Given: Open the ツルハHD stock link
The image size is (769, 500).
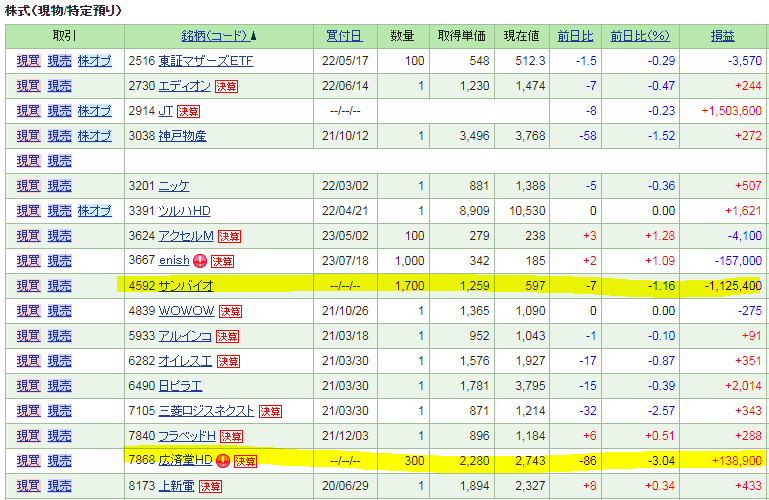Looking at the screenshot, I should [x=184, y=211].
